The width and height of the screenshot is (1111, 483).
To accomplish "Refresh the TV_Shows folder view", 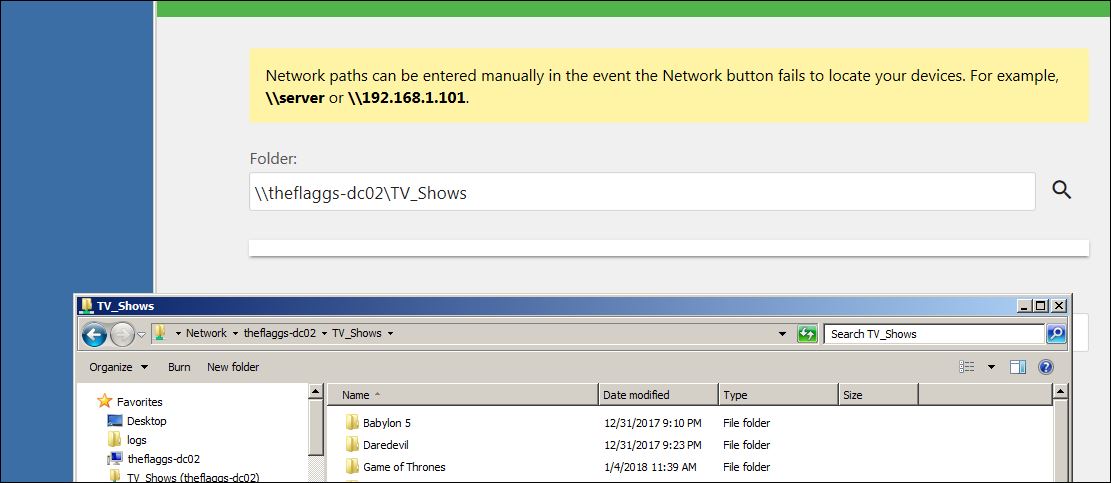I will [x=807, y=334].
